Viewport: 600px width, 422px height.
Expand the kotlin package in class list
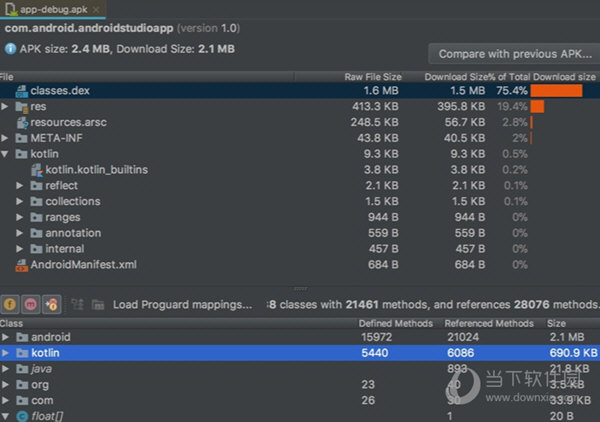click(5, 353)
